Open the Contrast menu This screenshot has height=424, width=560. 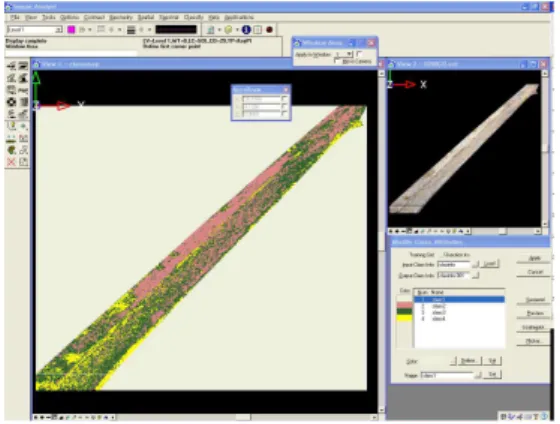click(94, 17)
